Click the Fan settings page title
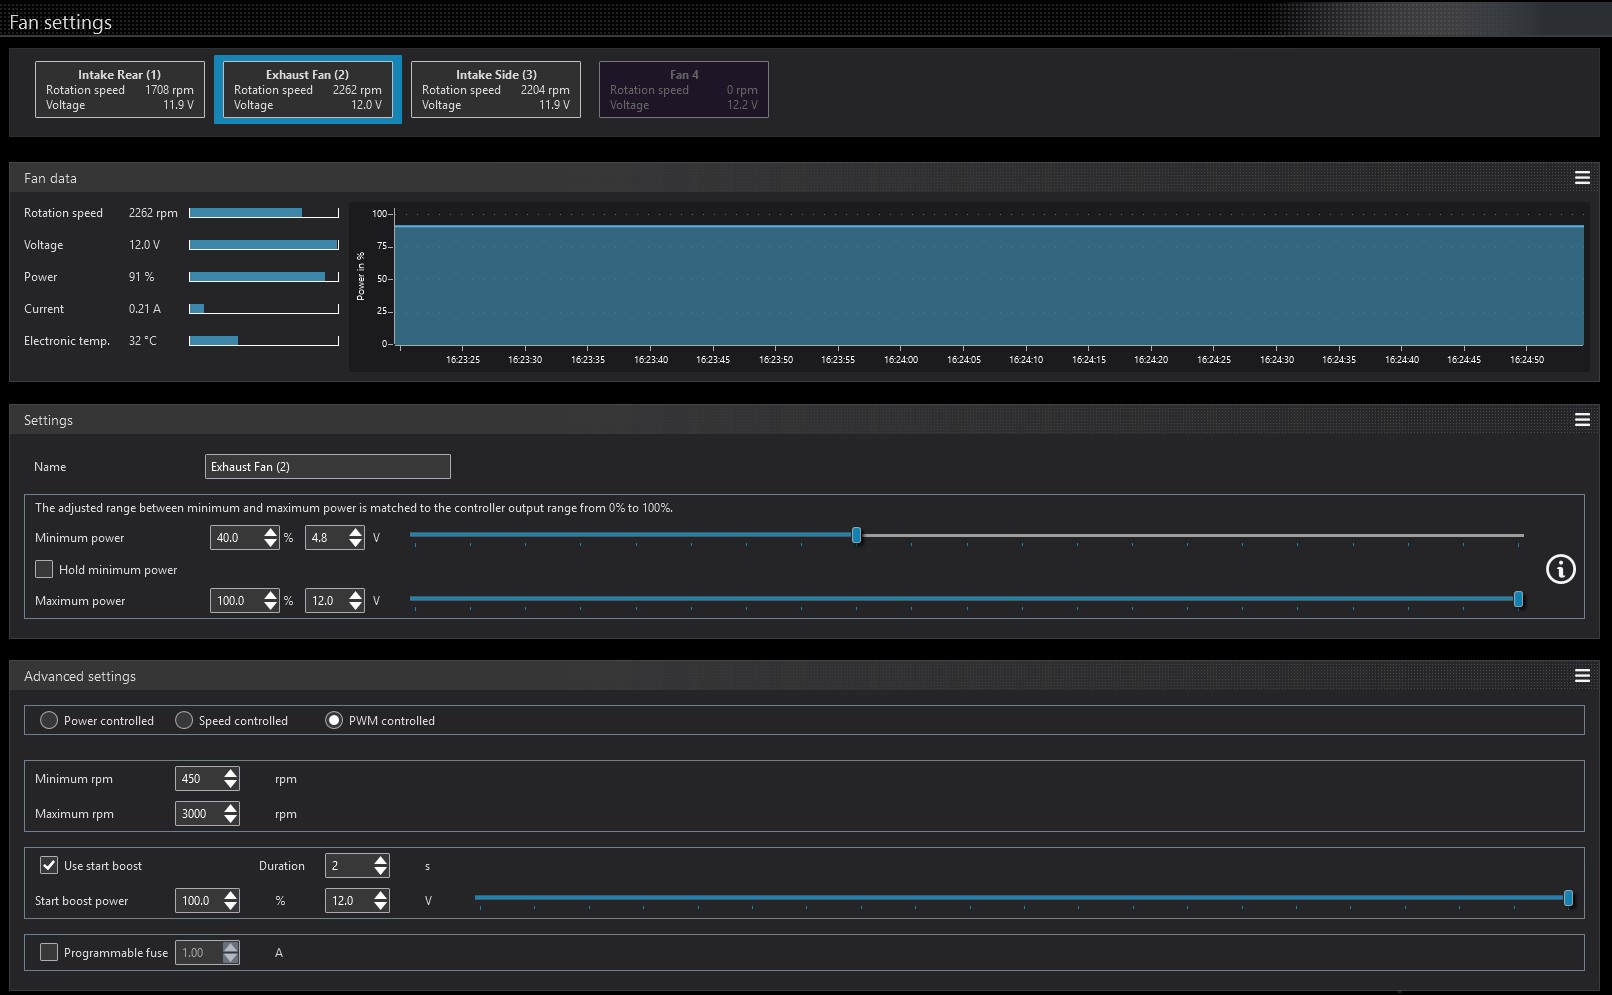Screen dimensions: 1612x995 tap(60, 22)
